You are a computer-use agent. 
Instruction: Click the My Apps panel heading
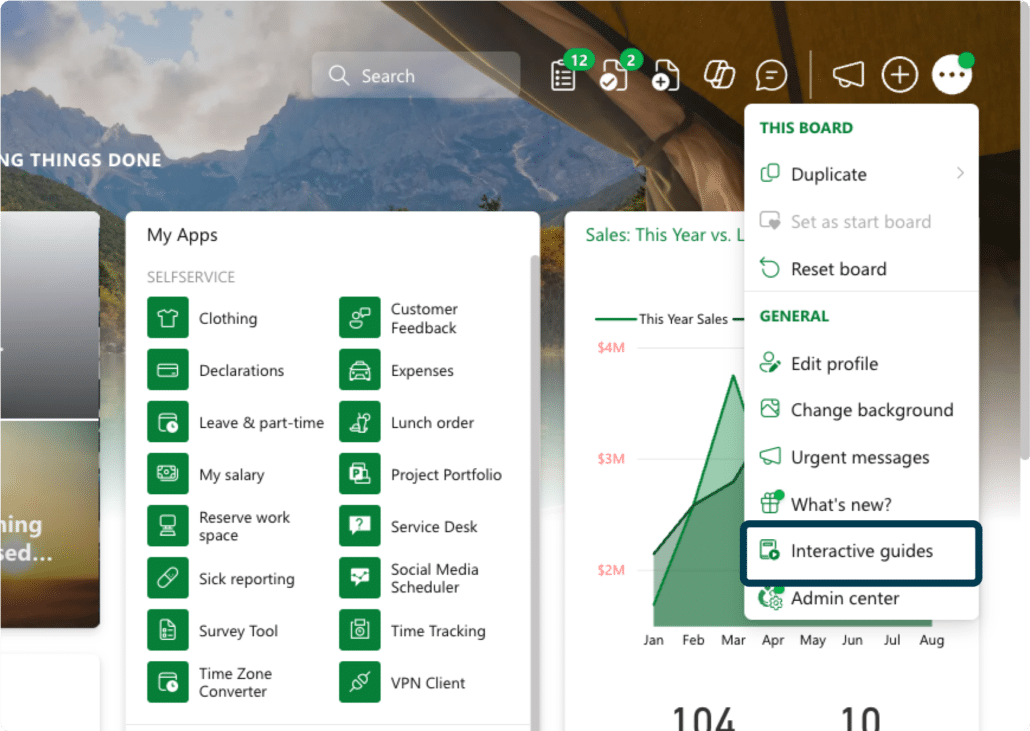[x=182, y=235]
